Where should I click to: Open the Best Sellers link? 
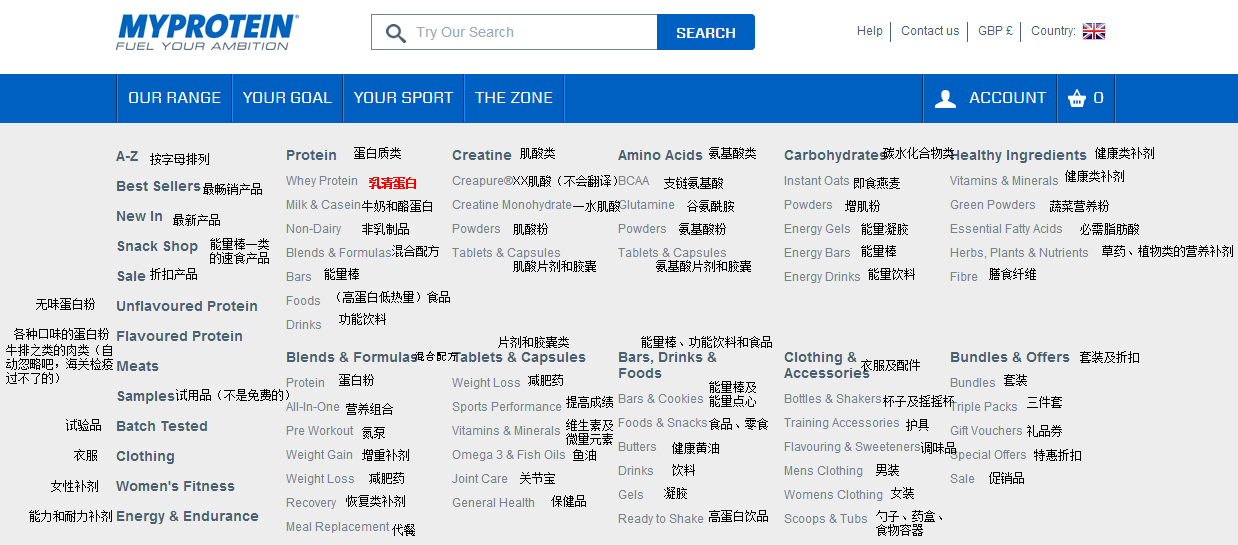[x=158, y=186]
